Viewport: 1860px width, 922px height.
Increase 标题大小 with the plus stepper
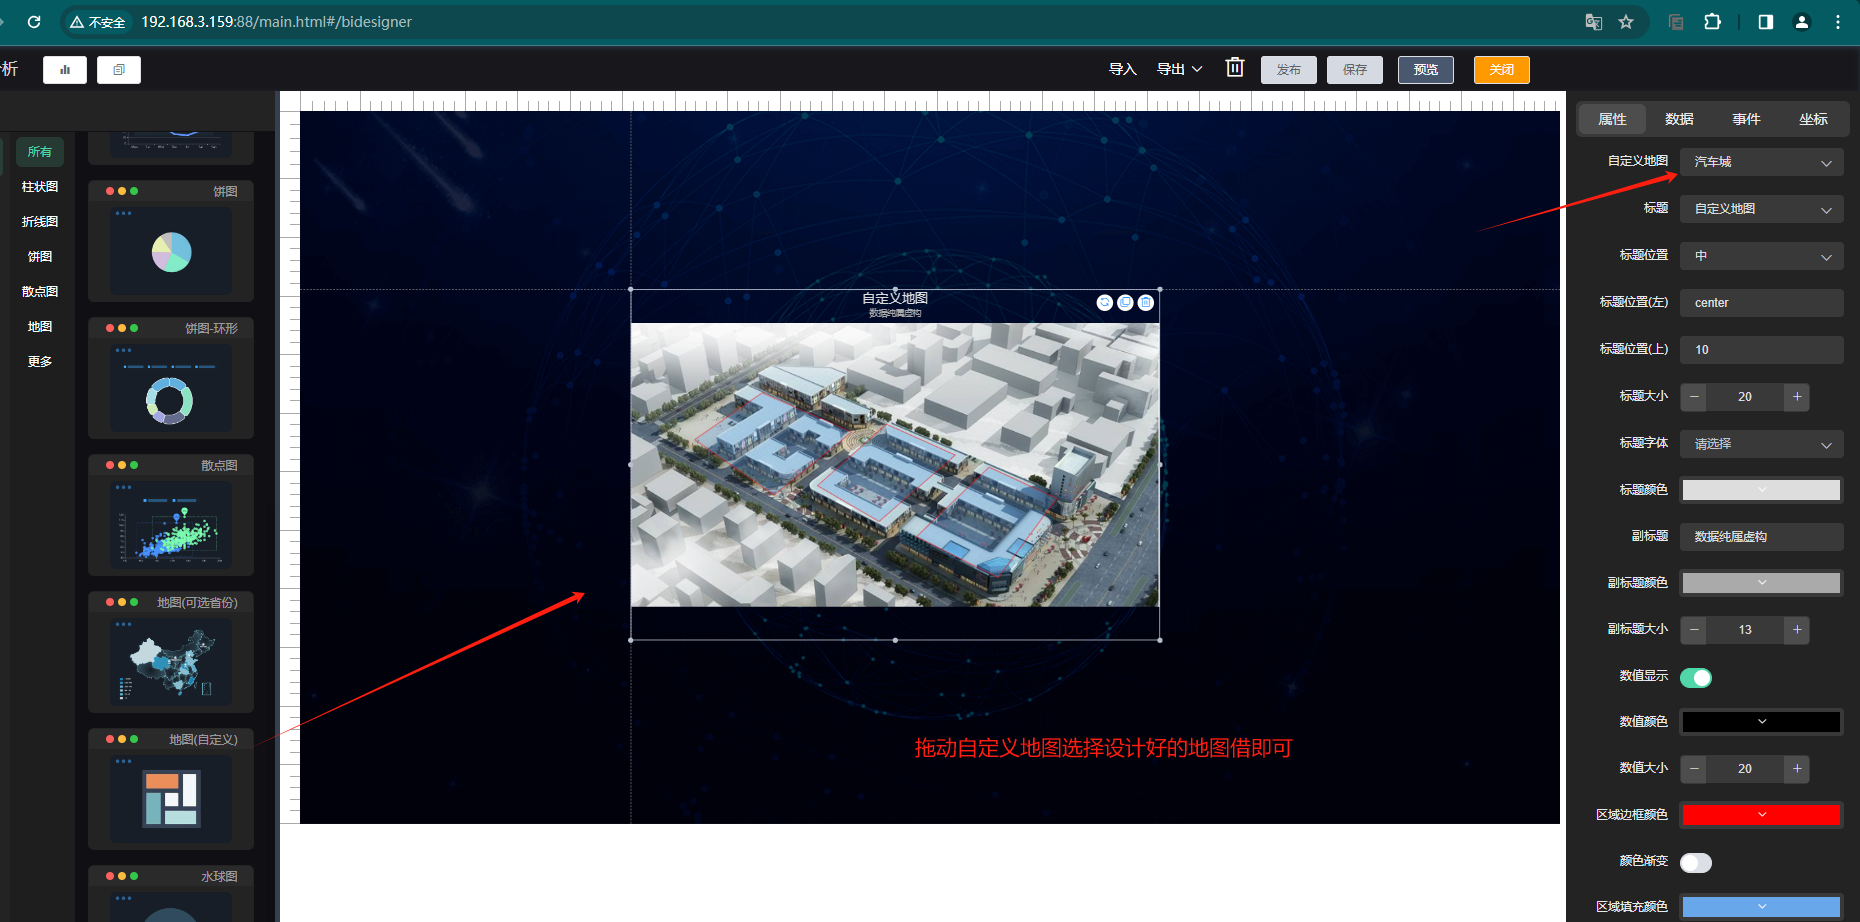[1797, 397]
